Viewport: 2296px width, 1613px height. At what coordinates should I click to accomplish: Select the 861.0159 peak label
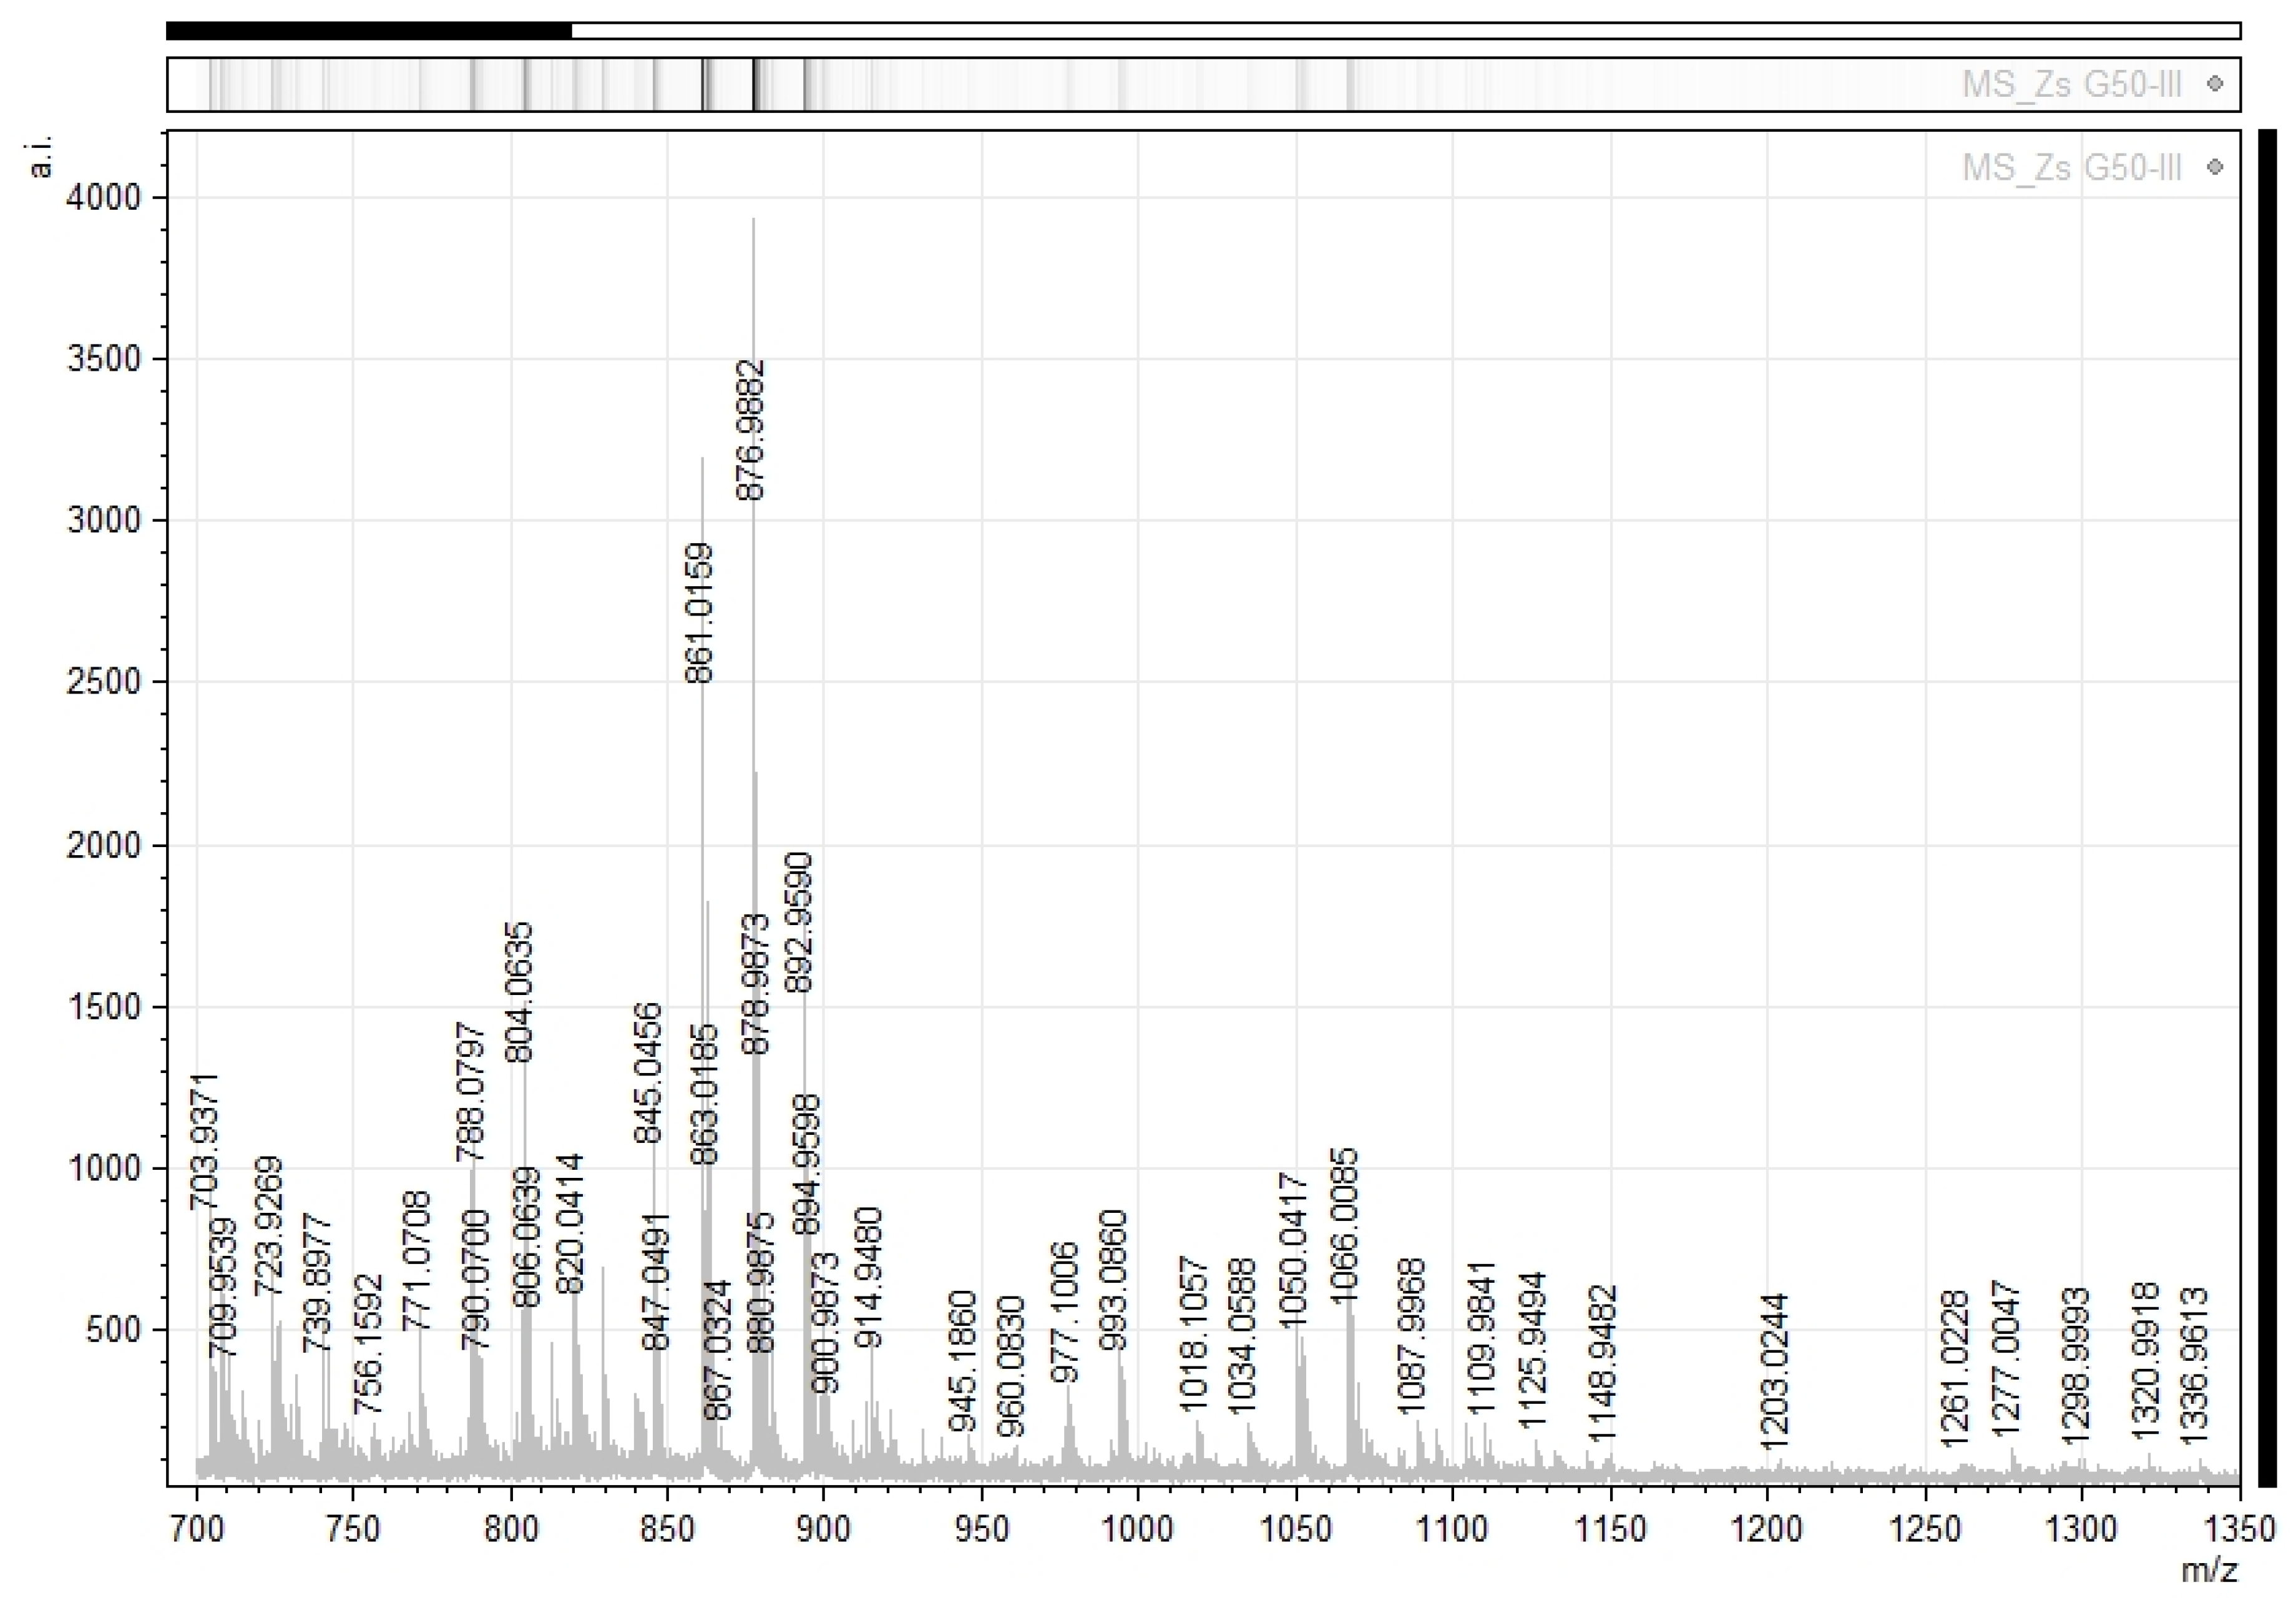click(699, 613)
